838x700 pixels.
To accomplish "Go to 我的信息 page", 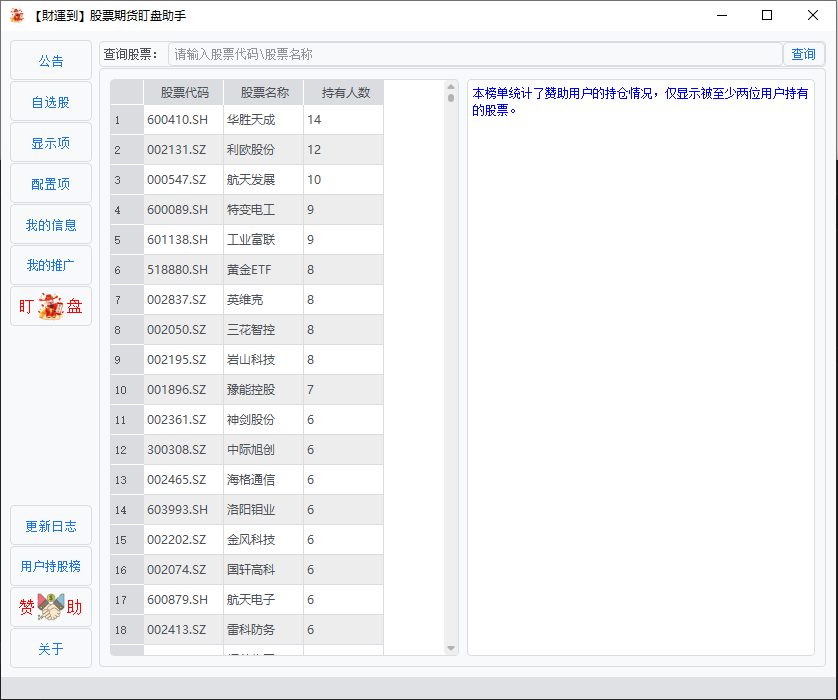I will pyautogui.click(x=51, y=225).
